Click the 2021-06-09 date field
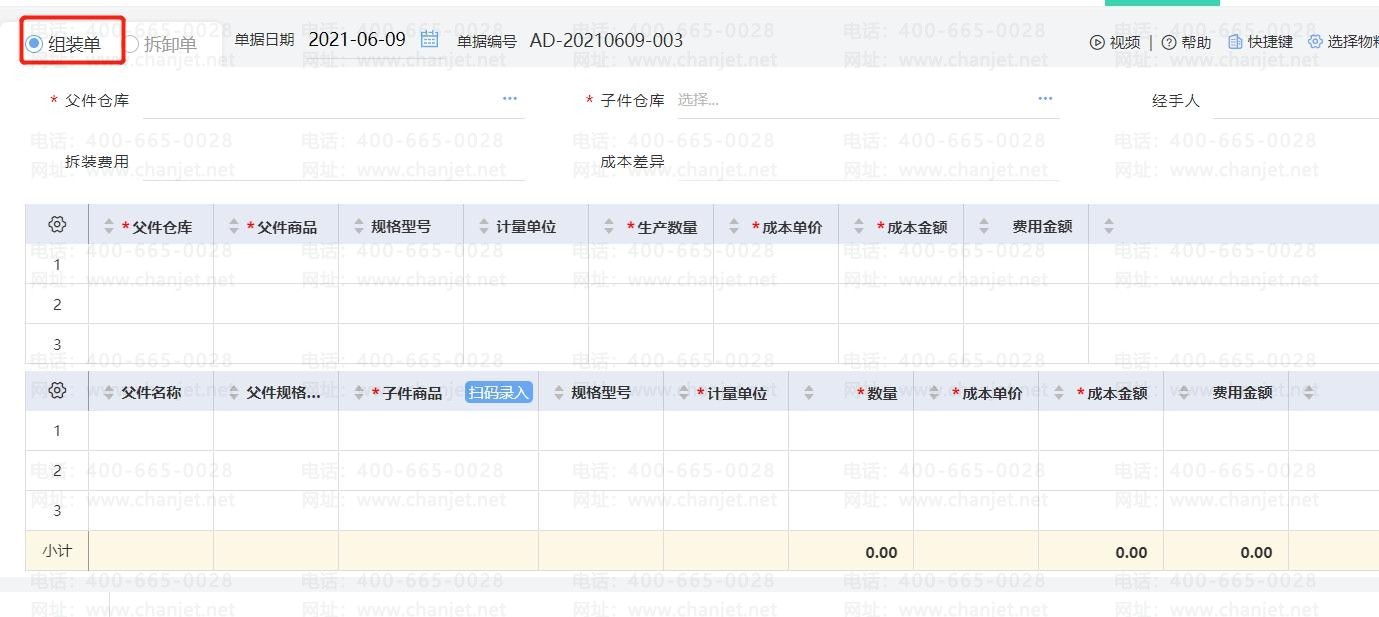1379x617 pixels. click(357, 40)
